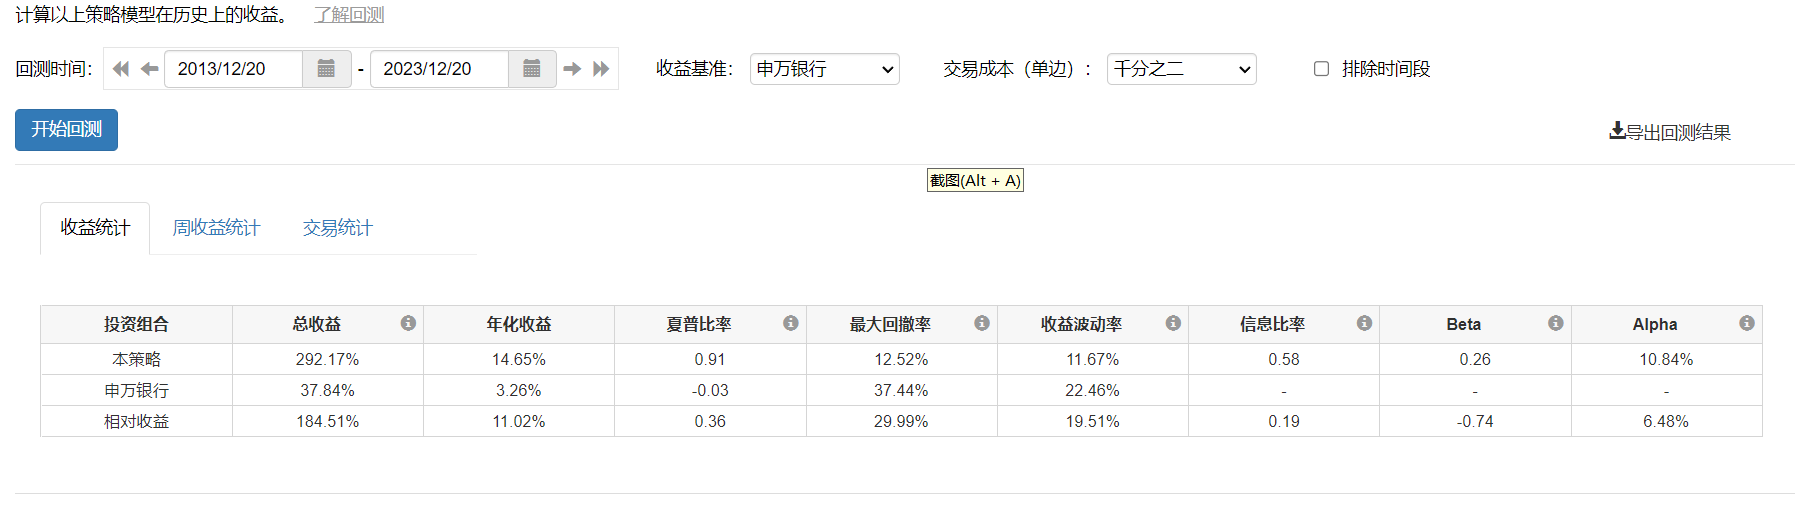The image size is (1795, 505).
Task: Click the info icon beside Beta
Action: [1556, 323]
